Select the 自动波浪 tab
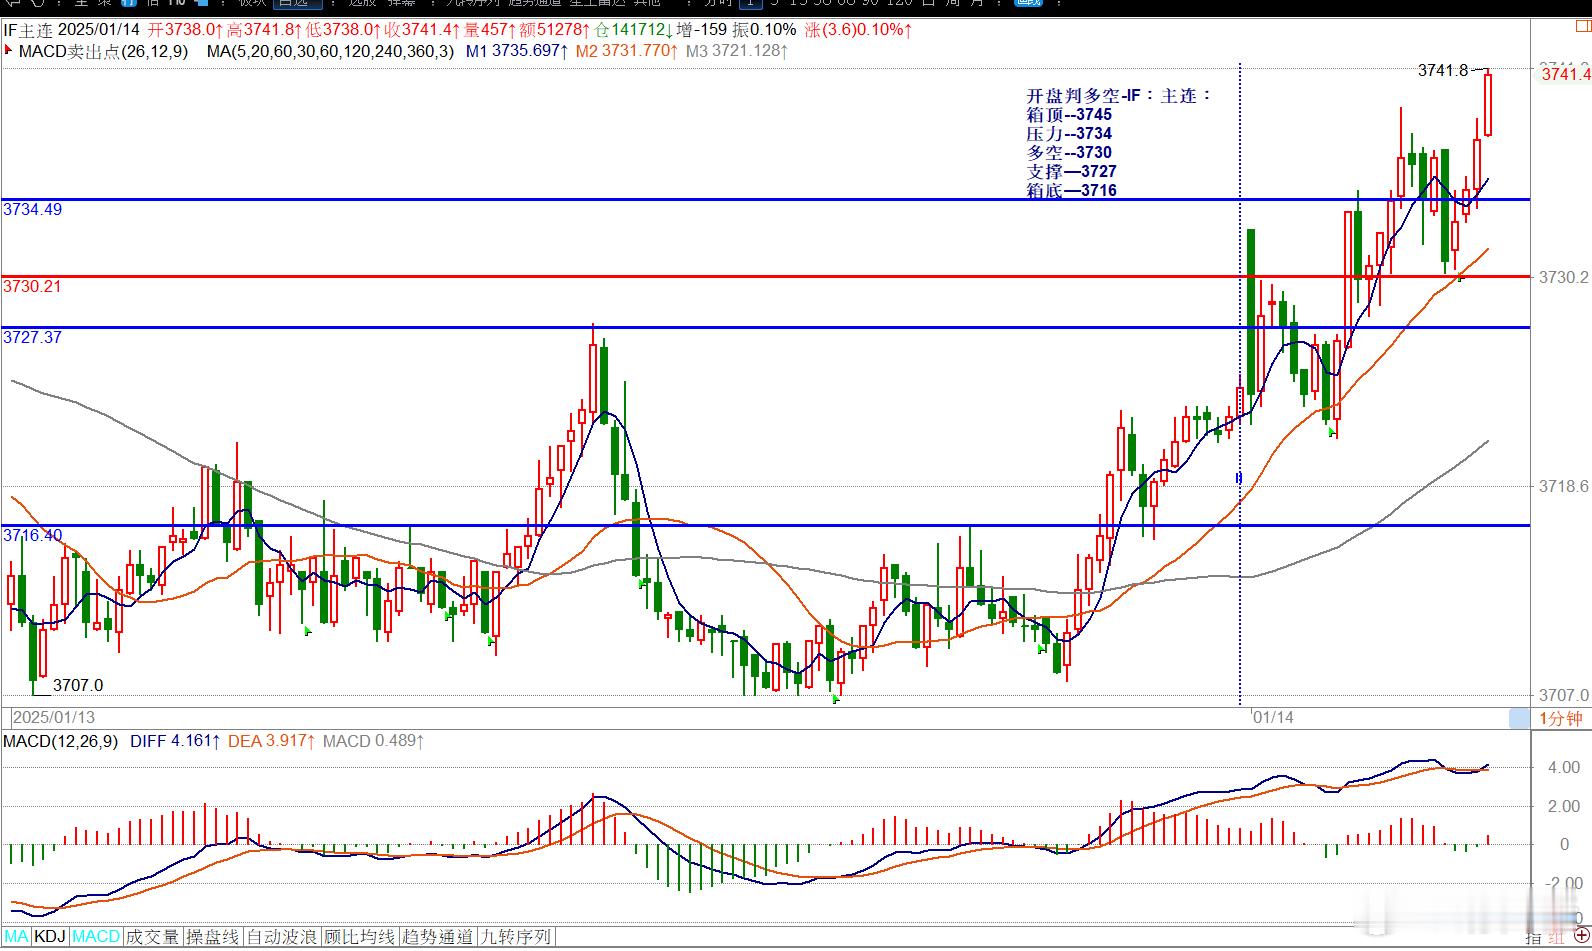The width and height of the screenshot is (1592, 951). click(283, 937)
